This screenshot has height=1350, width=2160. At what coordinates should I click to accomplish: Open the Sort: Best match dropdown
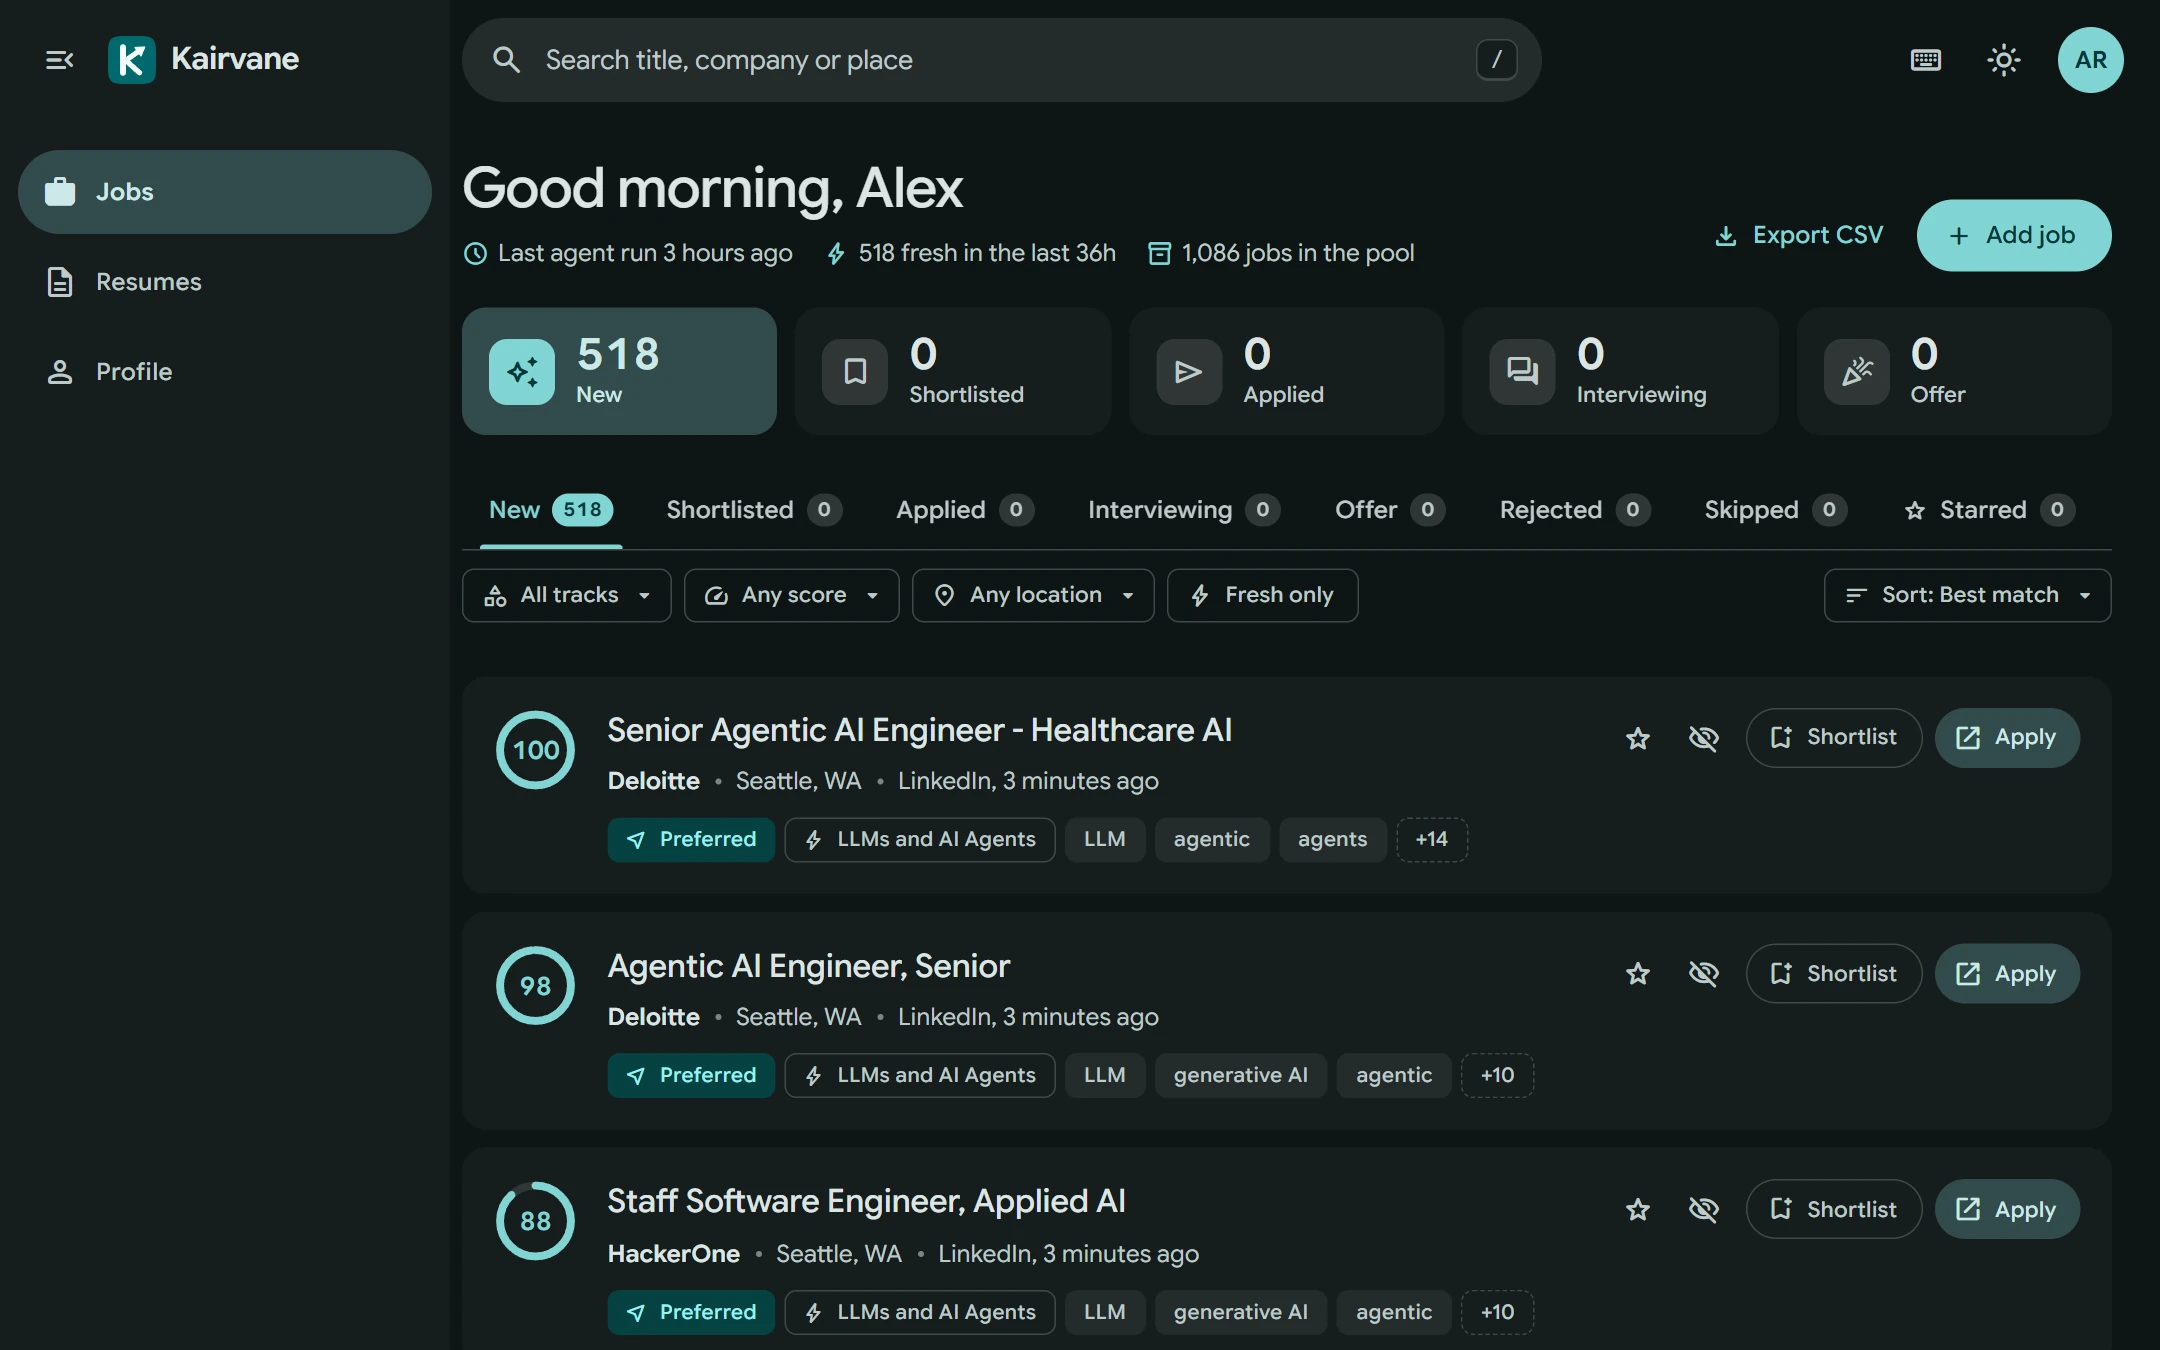(x=1967, y=595)
